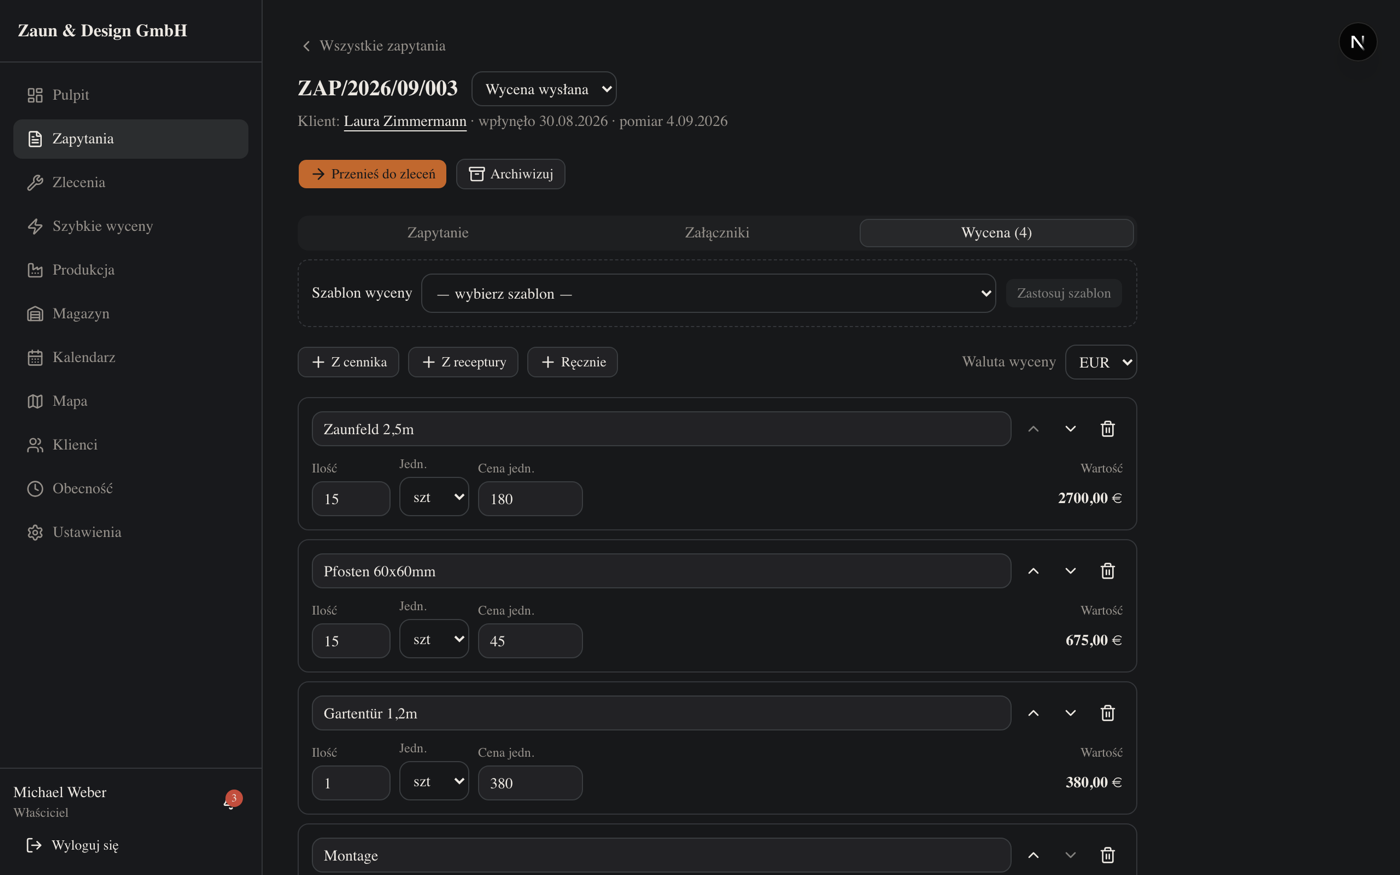Click the Zaunfeld 2,5m name field
This screenshot has height=875, width=1400.
pos(661,429)
